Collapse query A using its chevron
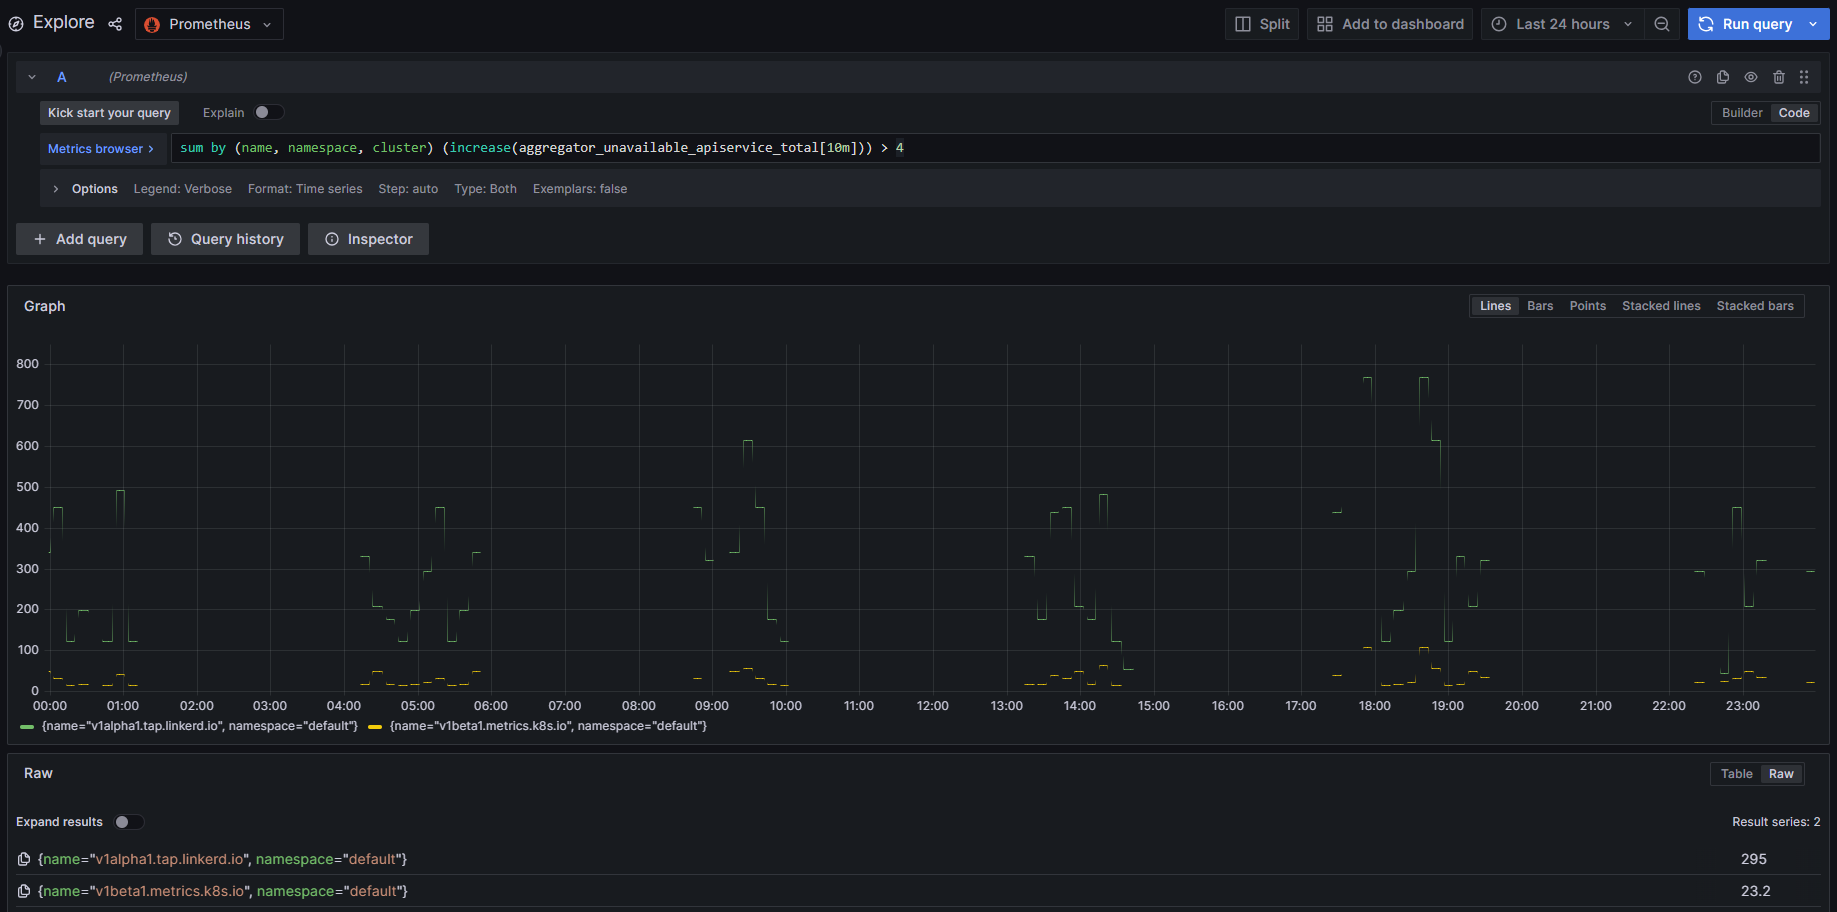This screenshot has width=1837, height=912. (x=31, y=76)
